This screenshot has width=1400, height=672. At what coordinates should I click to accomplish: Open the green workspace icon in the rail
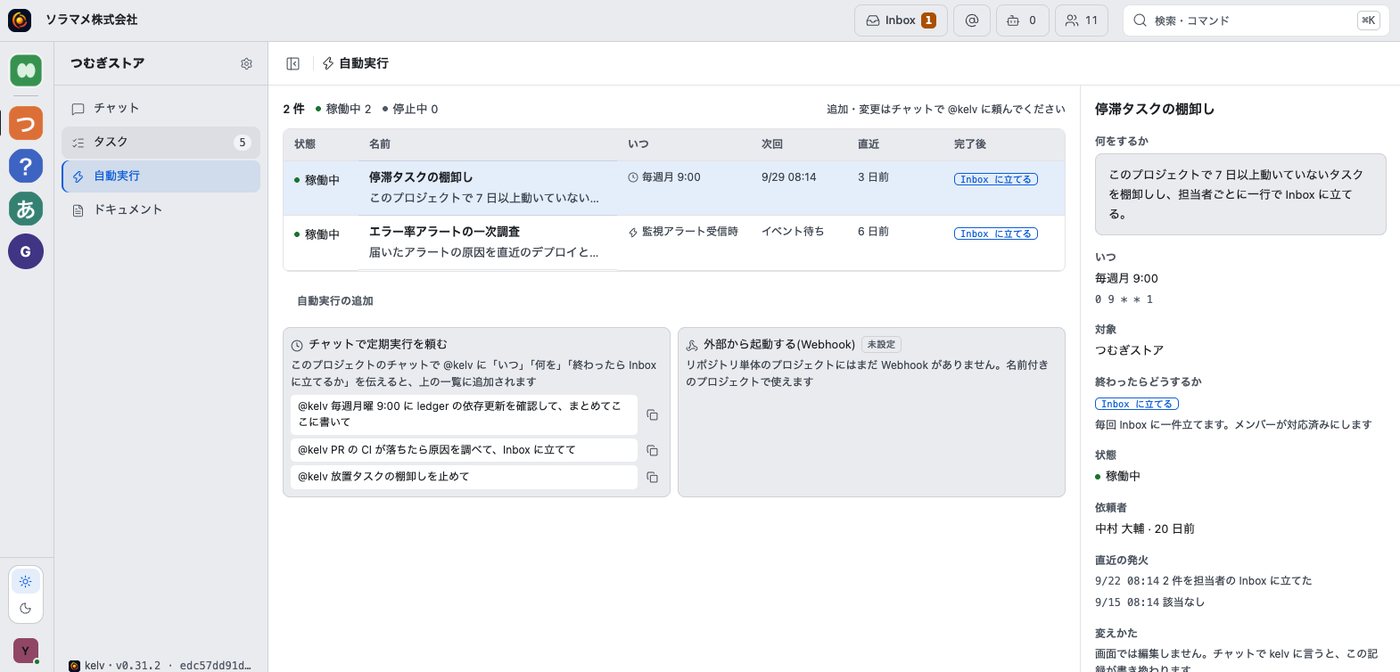tap(26, 71)
